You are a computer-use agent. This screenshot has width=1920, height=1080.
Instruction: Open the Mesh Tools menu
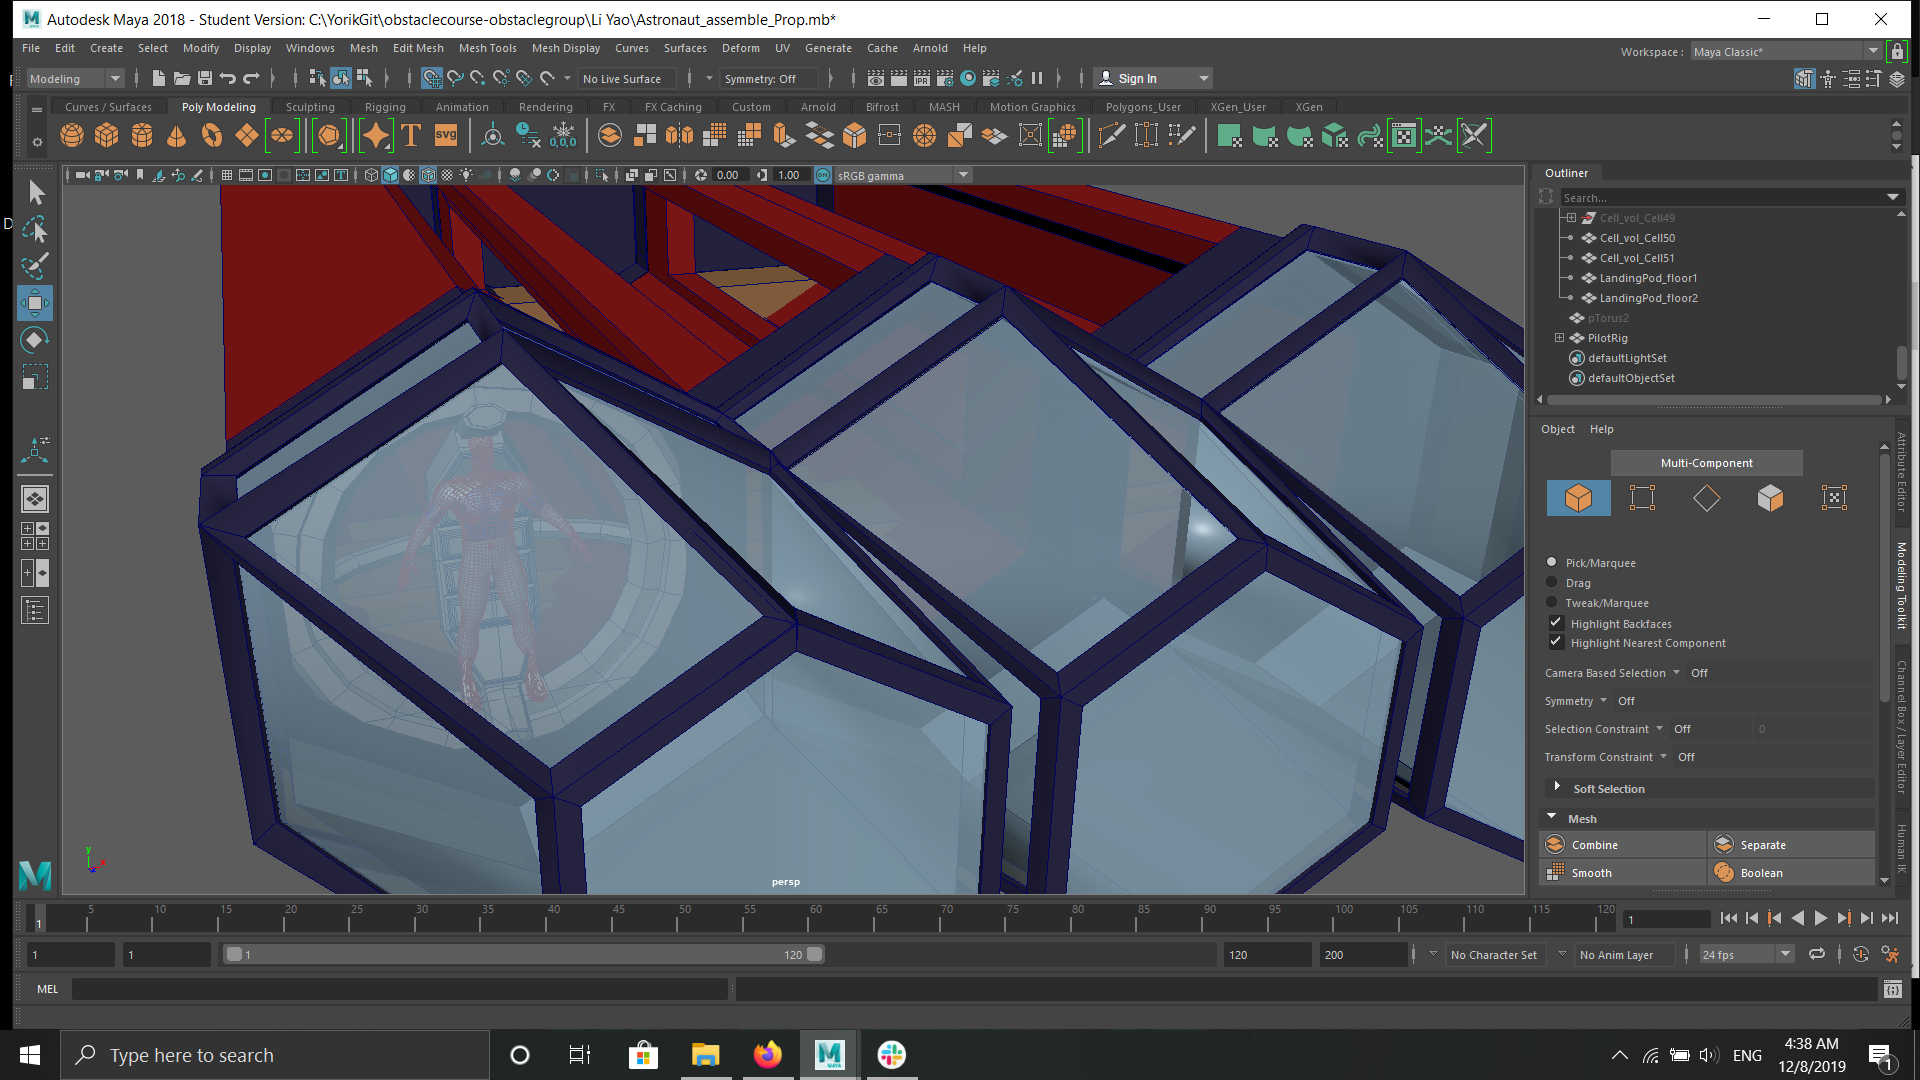(x=487, y=48)
